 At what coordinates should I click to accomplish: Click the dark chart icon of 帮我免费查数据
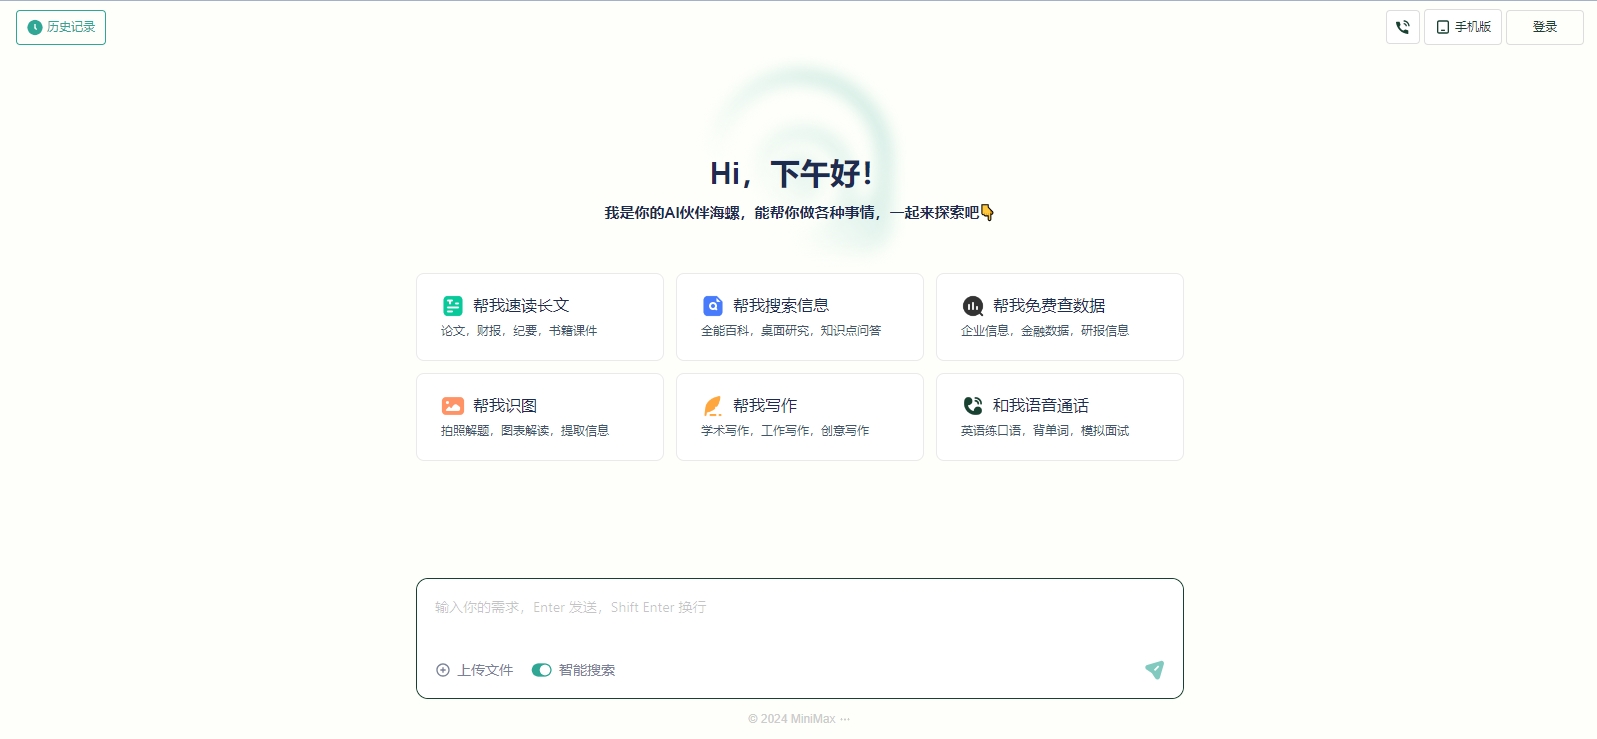[x=973, y=306]
